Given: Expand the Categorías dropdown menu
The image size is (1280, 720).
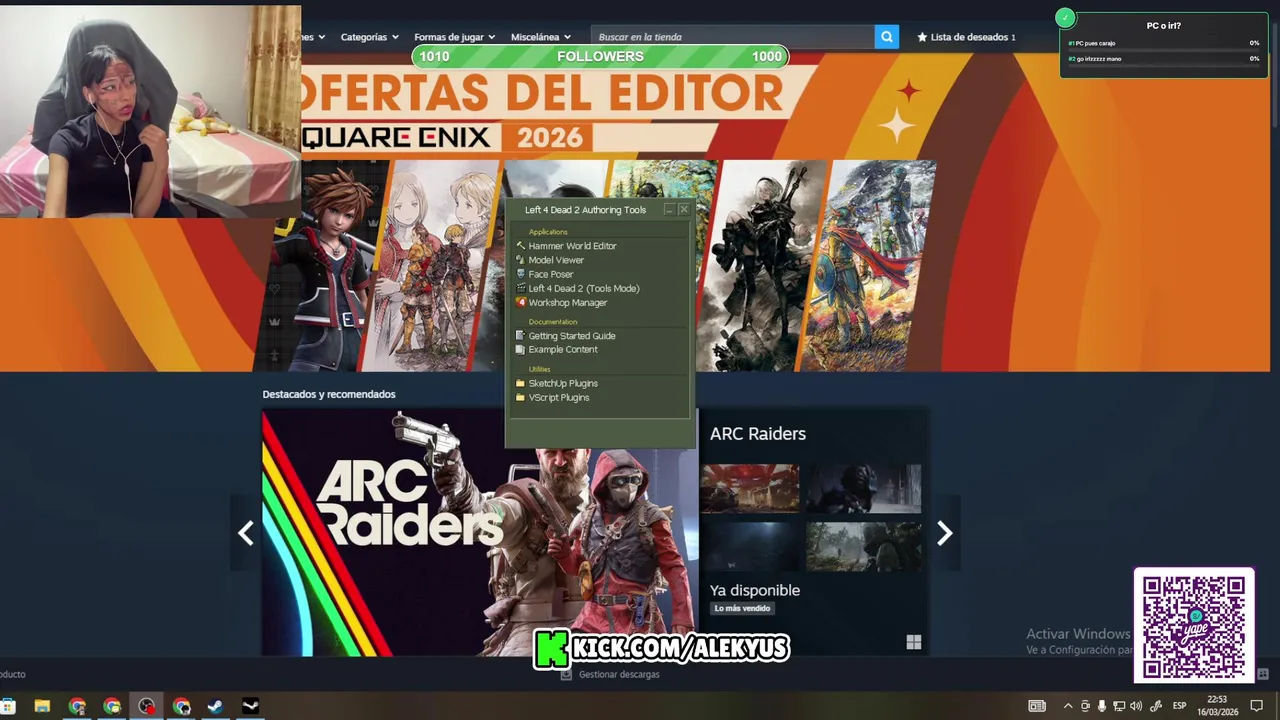Looking at the screenshot, I should [369, 37].
